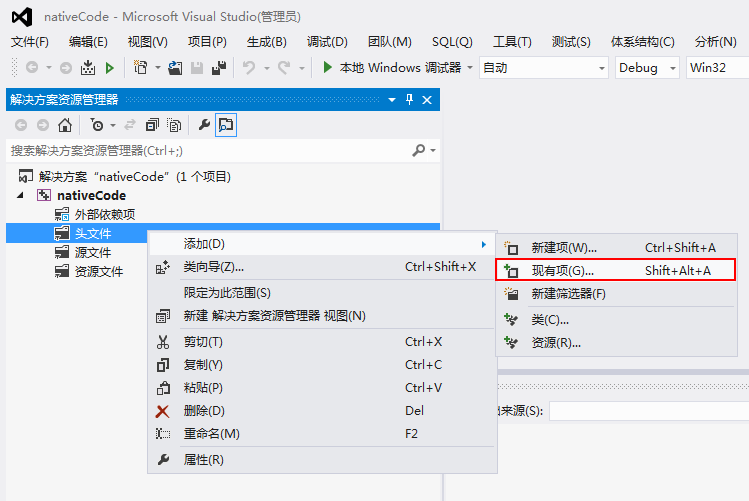Click the Undo toolbar icon
Viewport: 749px width, 501px height.
tap(249, 68)
